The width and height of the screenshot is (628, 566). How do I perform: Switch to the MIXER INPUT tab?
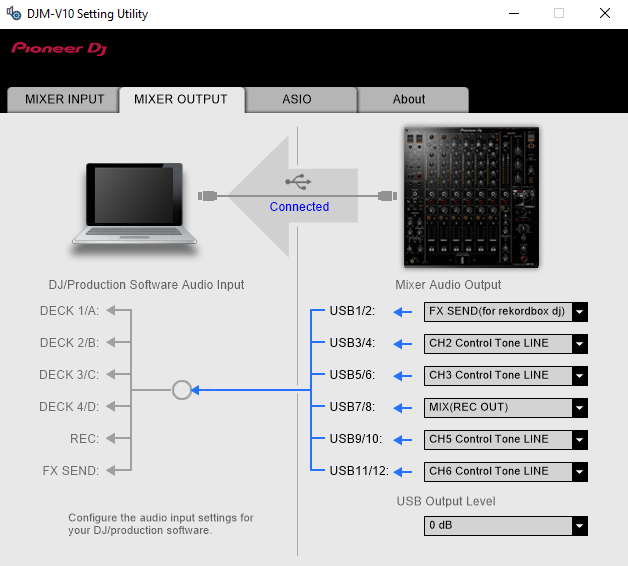click(x=63, y=99)
